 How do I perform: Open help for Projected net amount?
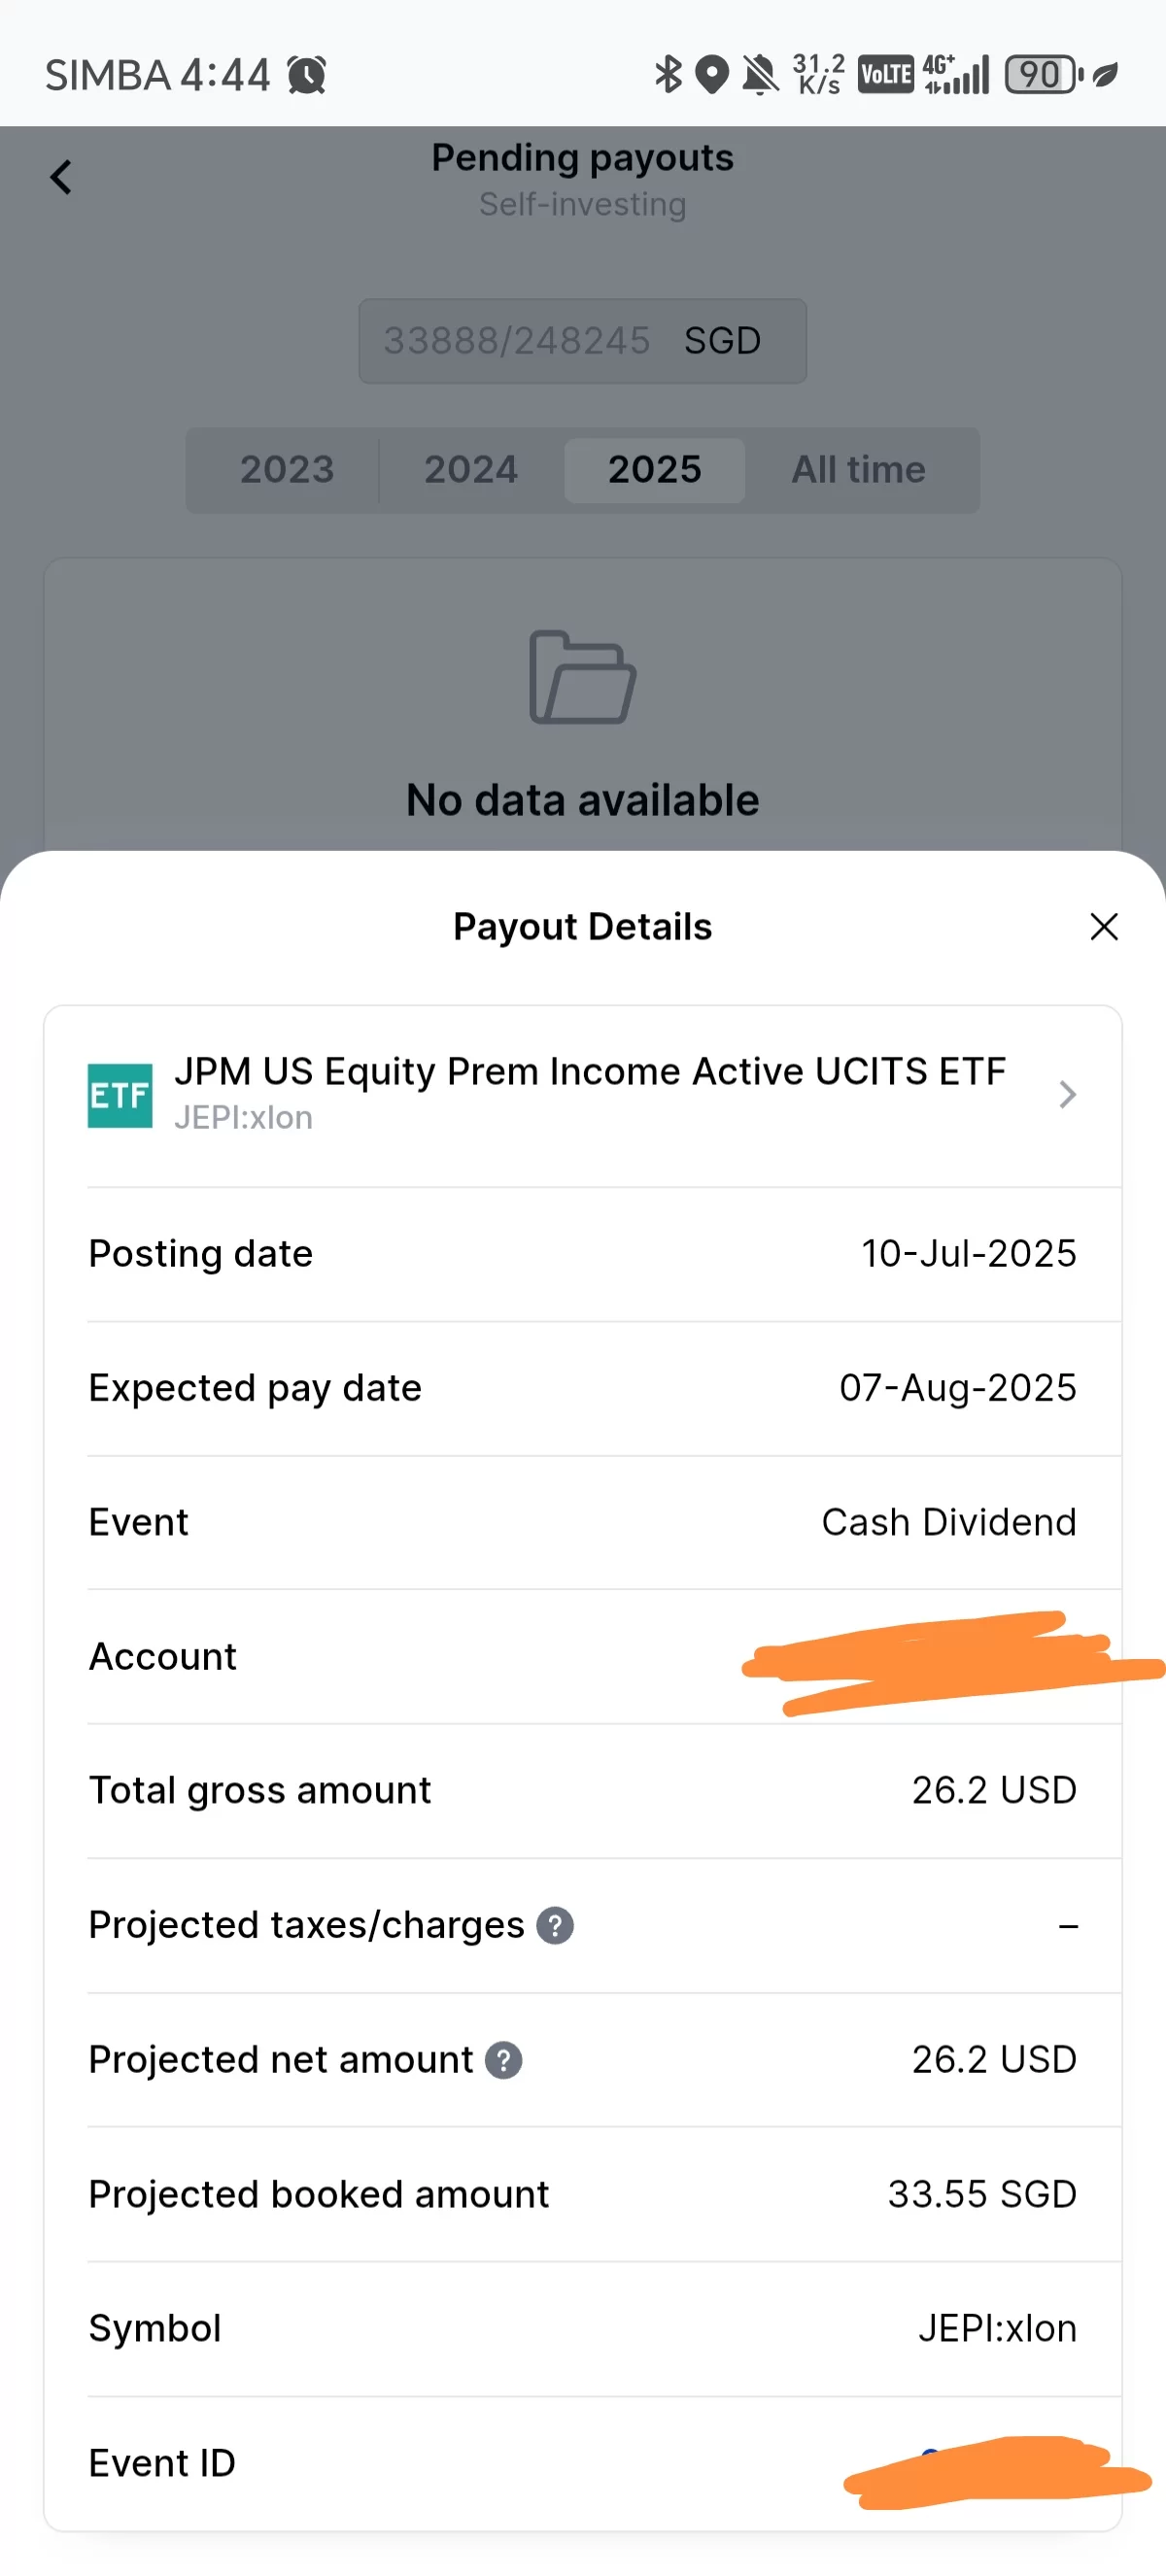[503, 2060]
